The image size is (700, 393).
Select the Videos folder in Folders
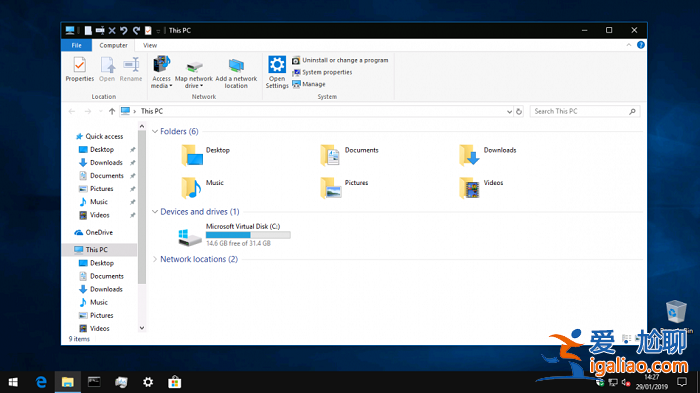481,188
